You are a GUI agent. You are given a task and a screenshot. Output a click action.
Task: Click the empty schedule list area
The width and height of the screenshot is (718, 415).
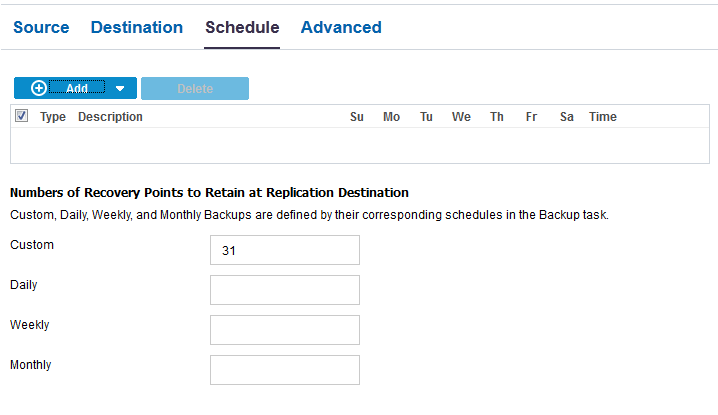(x=360, y=145)
